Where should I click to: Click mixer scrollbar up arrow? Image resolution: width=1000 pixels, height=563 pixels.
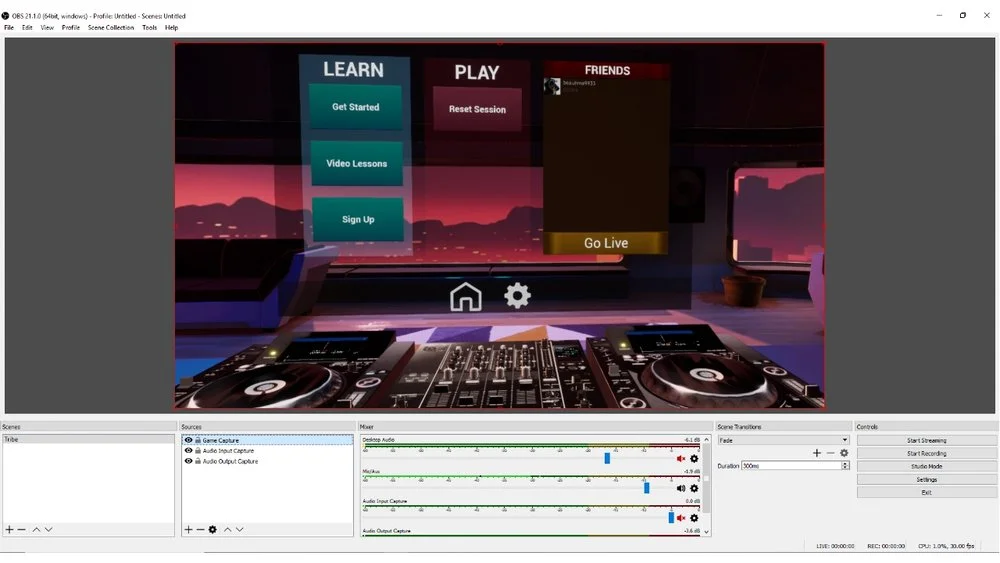tap(706, 440)
